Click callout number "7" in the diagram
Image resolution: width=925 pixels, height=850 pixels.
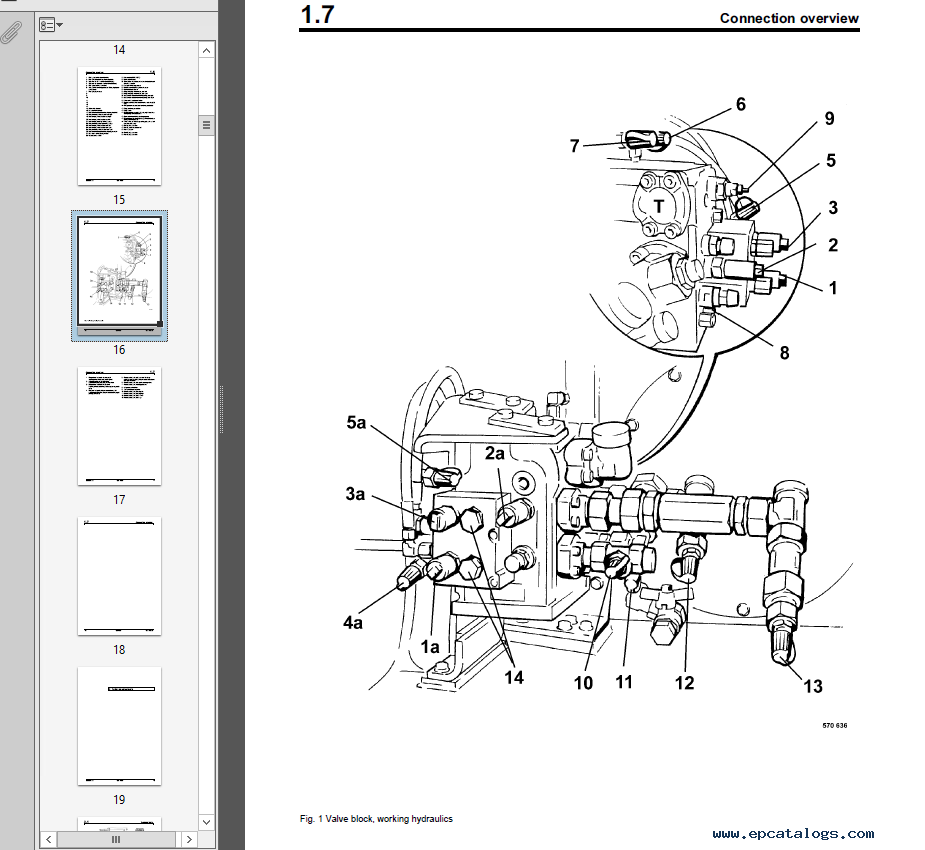pos(575,146)
